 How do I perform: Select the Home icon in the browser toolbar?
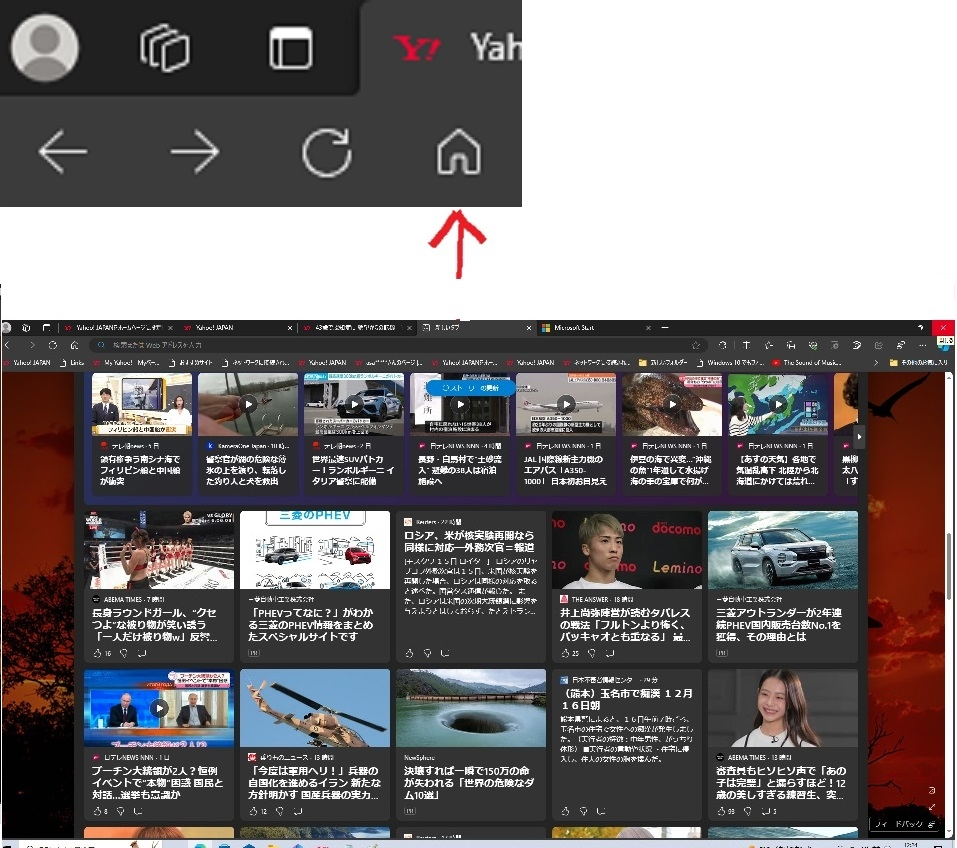click(458, 153)
